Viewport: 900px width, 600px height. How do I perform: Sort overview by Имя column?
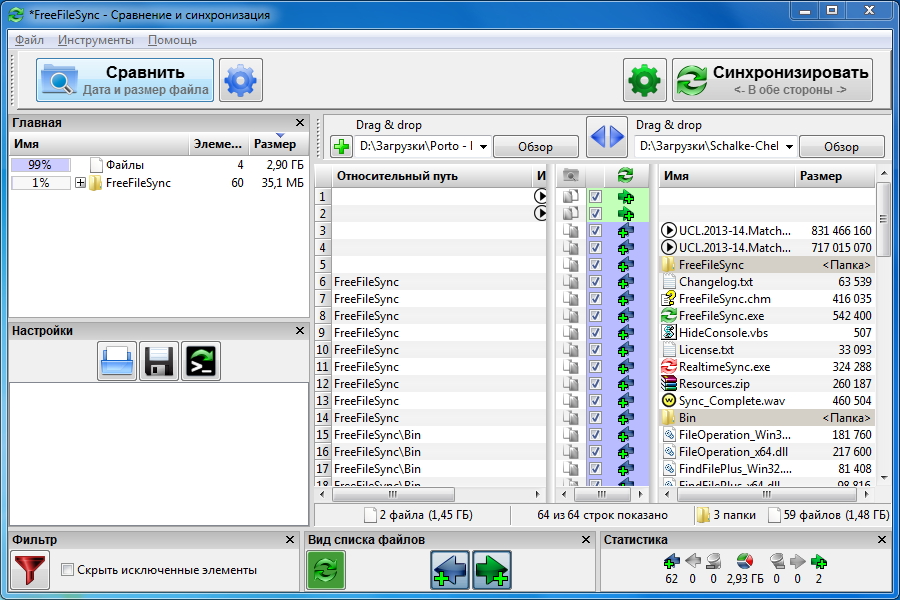(99, 144)
